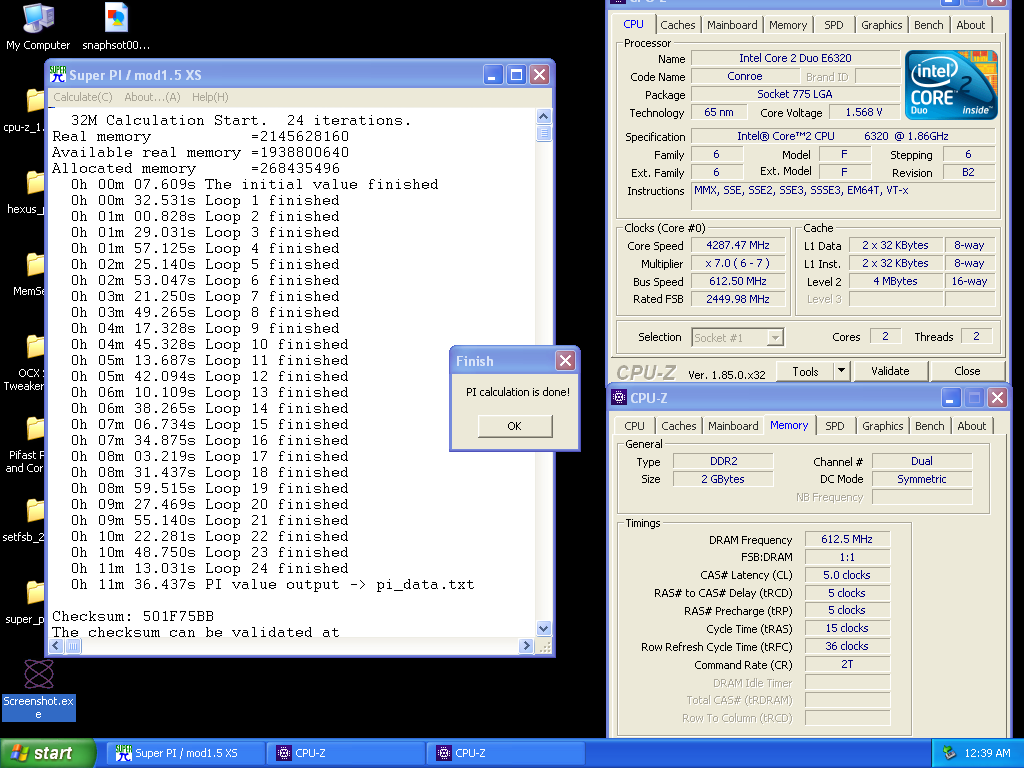Screen dimensions: 1024x768
Task: Expand the Tools dropdown arrow
Action: 842,371
